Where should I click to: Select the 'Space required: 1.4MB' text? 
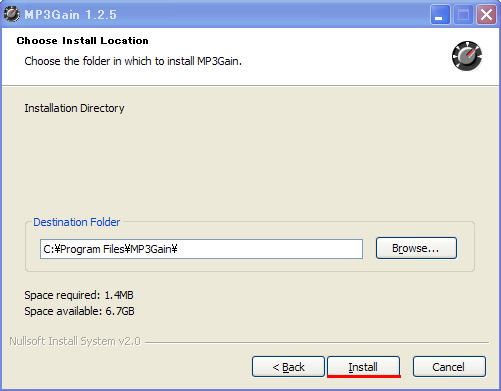pos(79,295)
